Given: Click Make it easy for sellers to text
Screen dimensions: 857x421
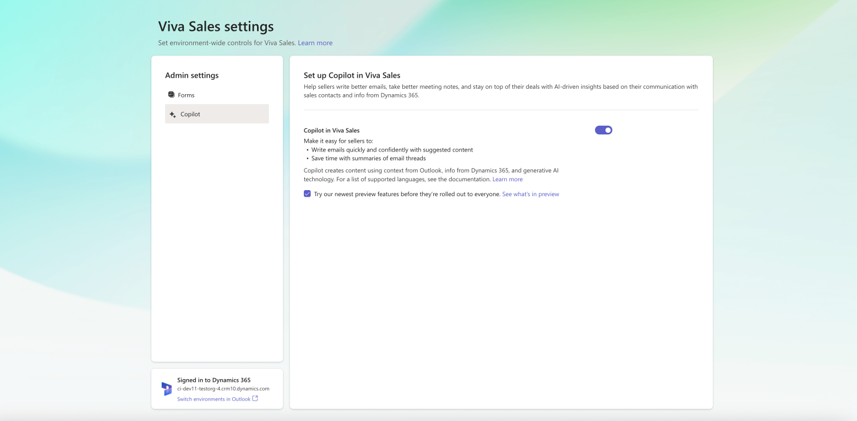Looking at the screenshot, I should click(x=338, y=141).
